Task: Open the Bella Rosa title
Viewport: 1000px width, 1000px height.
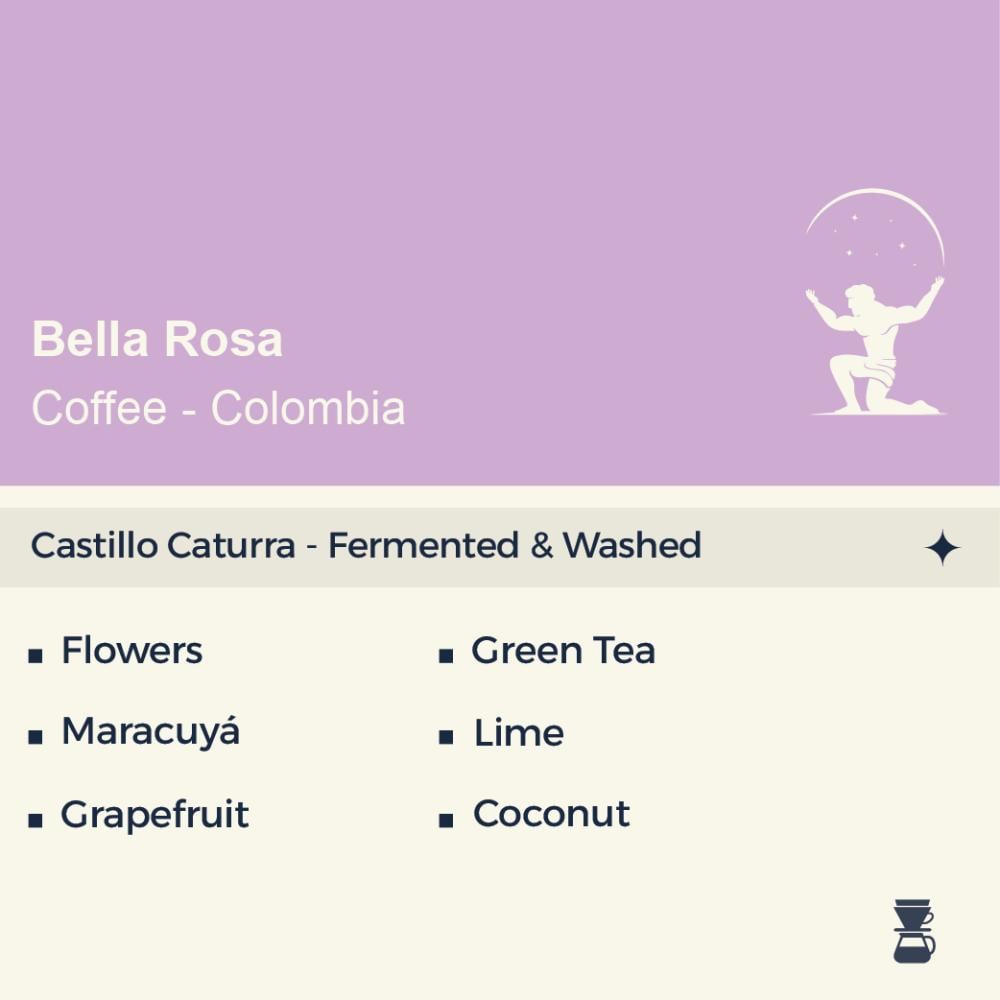Action: tap(157, 340)
